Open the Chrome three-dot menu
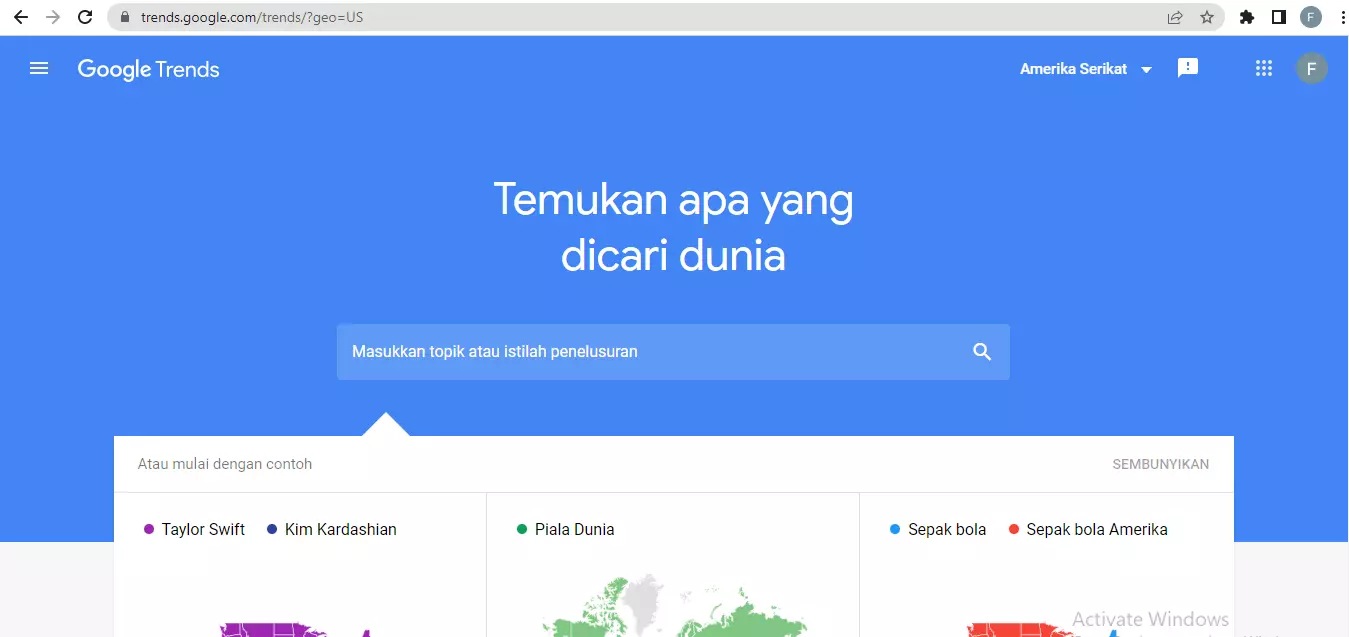1349x637 pixels. tap(1342, 17)
